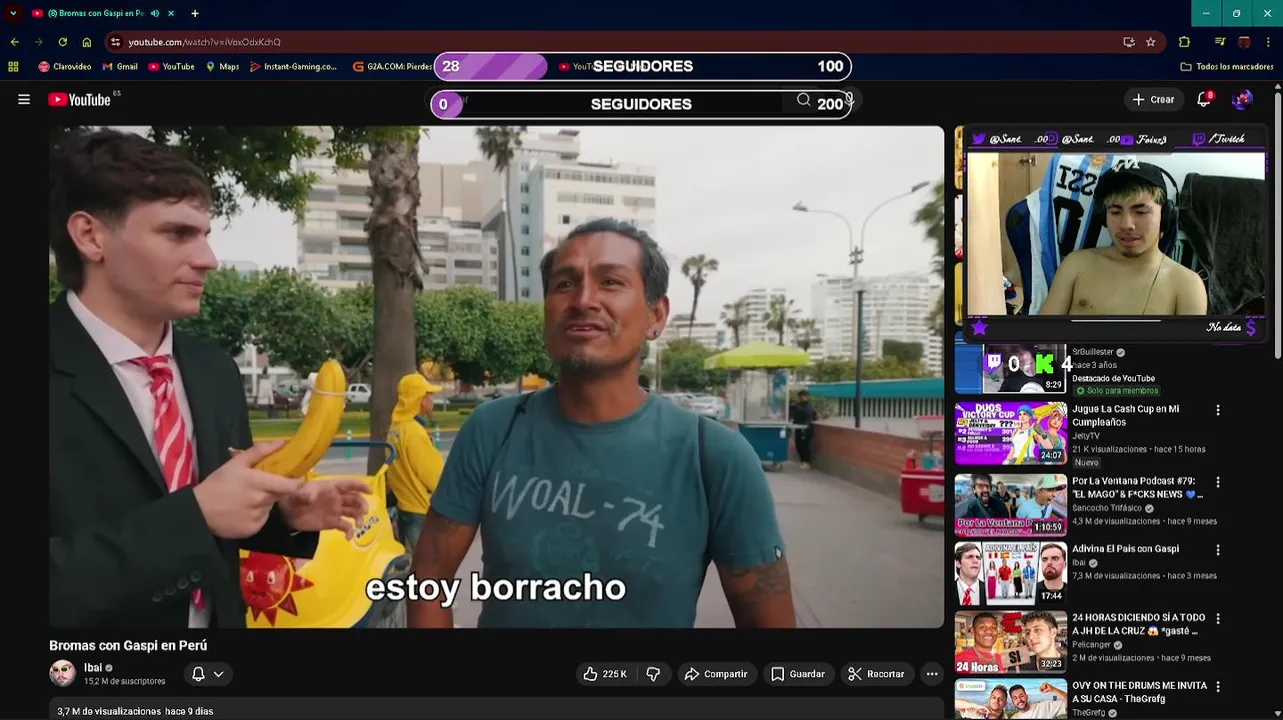This screenshot has height=720, width=1283.
Task: Dislike the video with thumbs down
Action: tap(653, 674)
